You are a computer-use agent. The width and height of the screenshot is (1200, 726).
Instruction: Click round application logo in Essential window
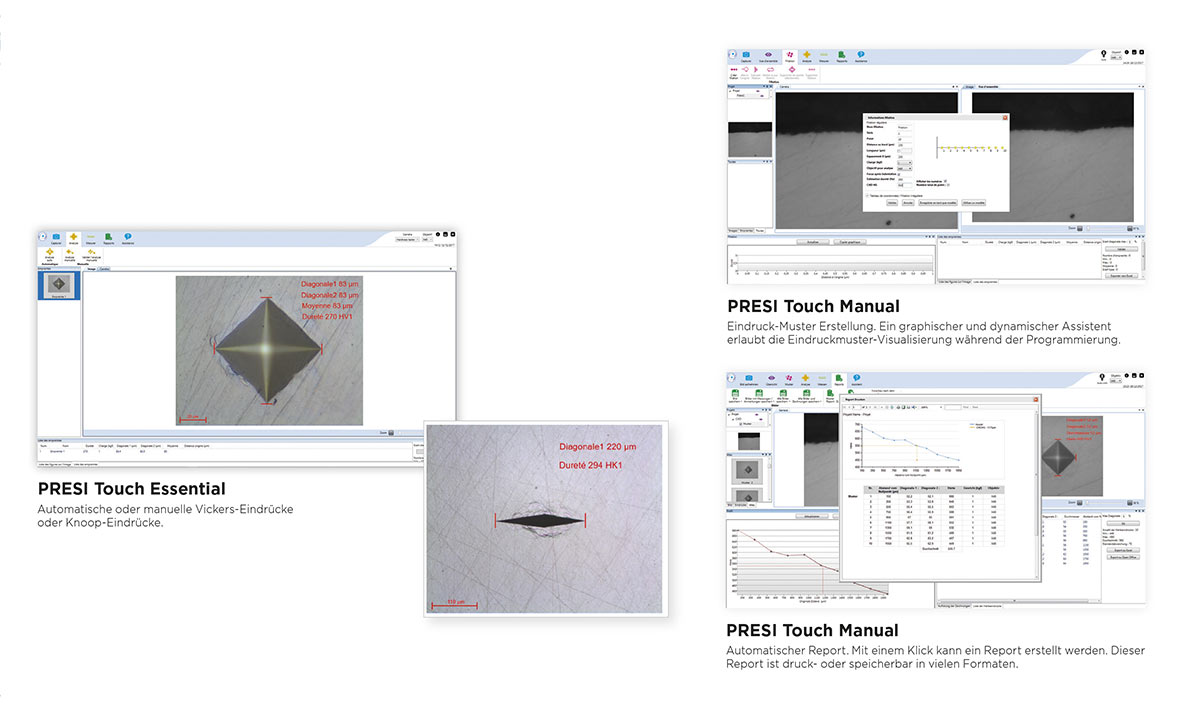point(43,236)
